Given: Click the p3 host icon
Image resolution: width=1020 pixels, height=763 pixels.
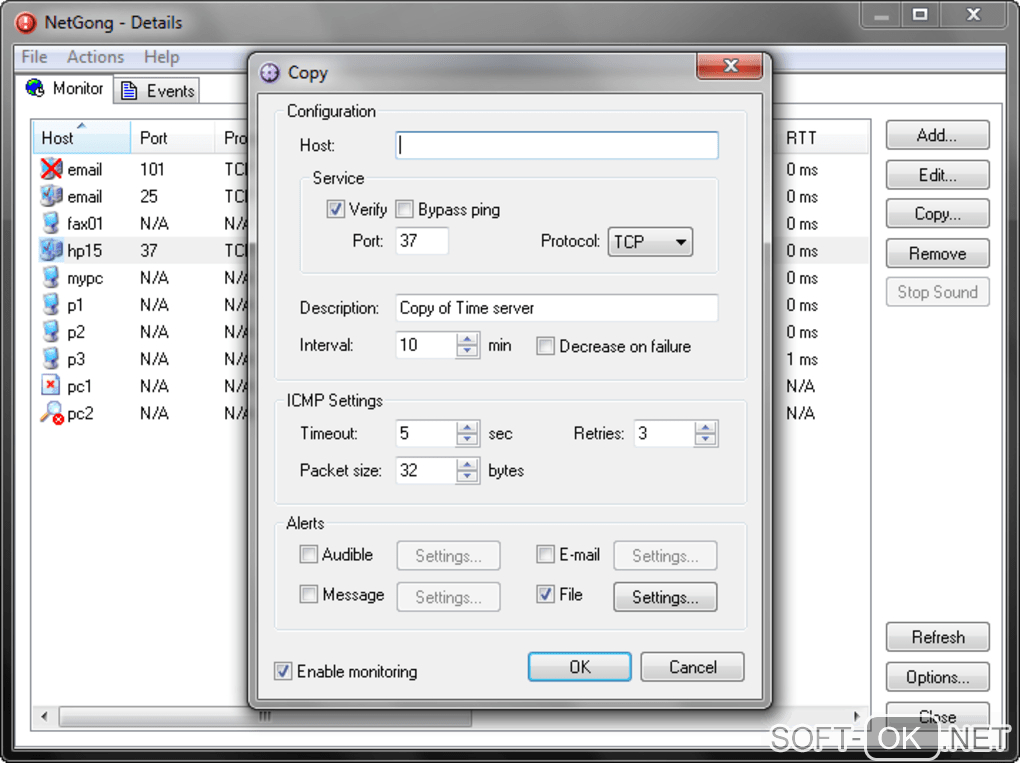Looking at the screenshot, I should [51, 359].
